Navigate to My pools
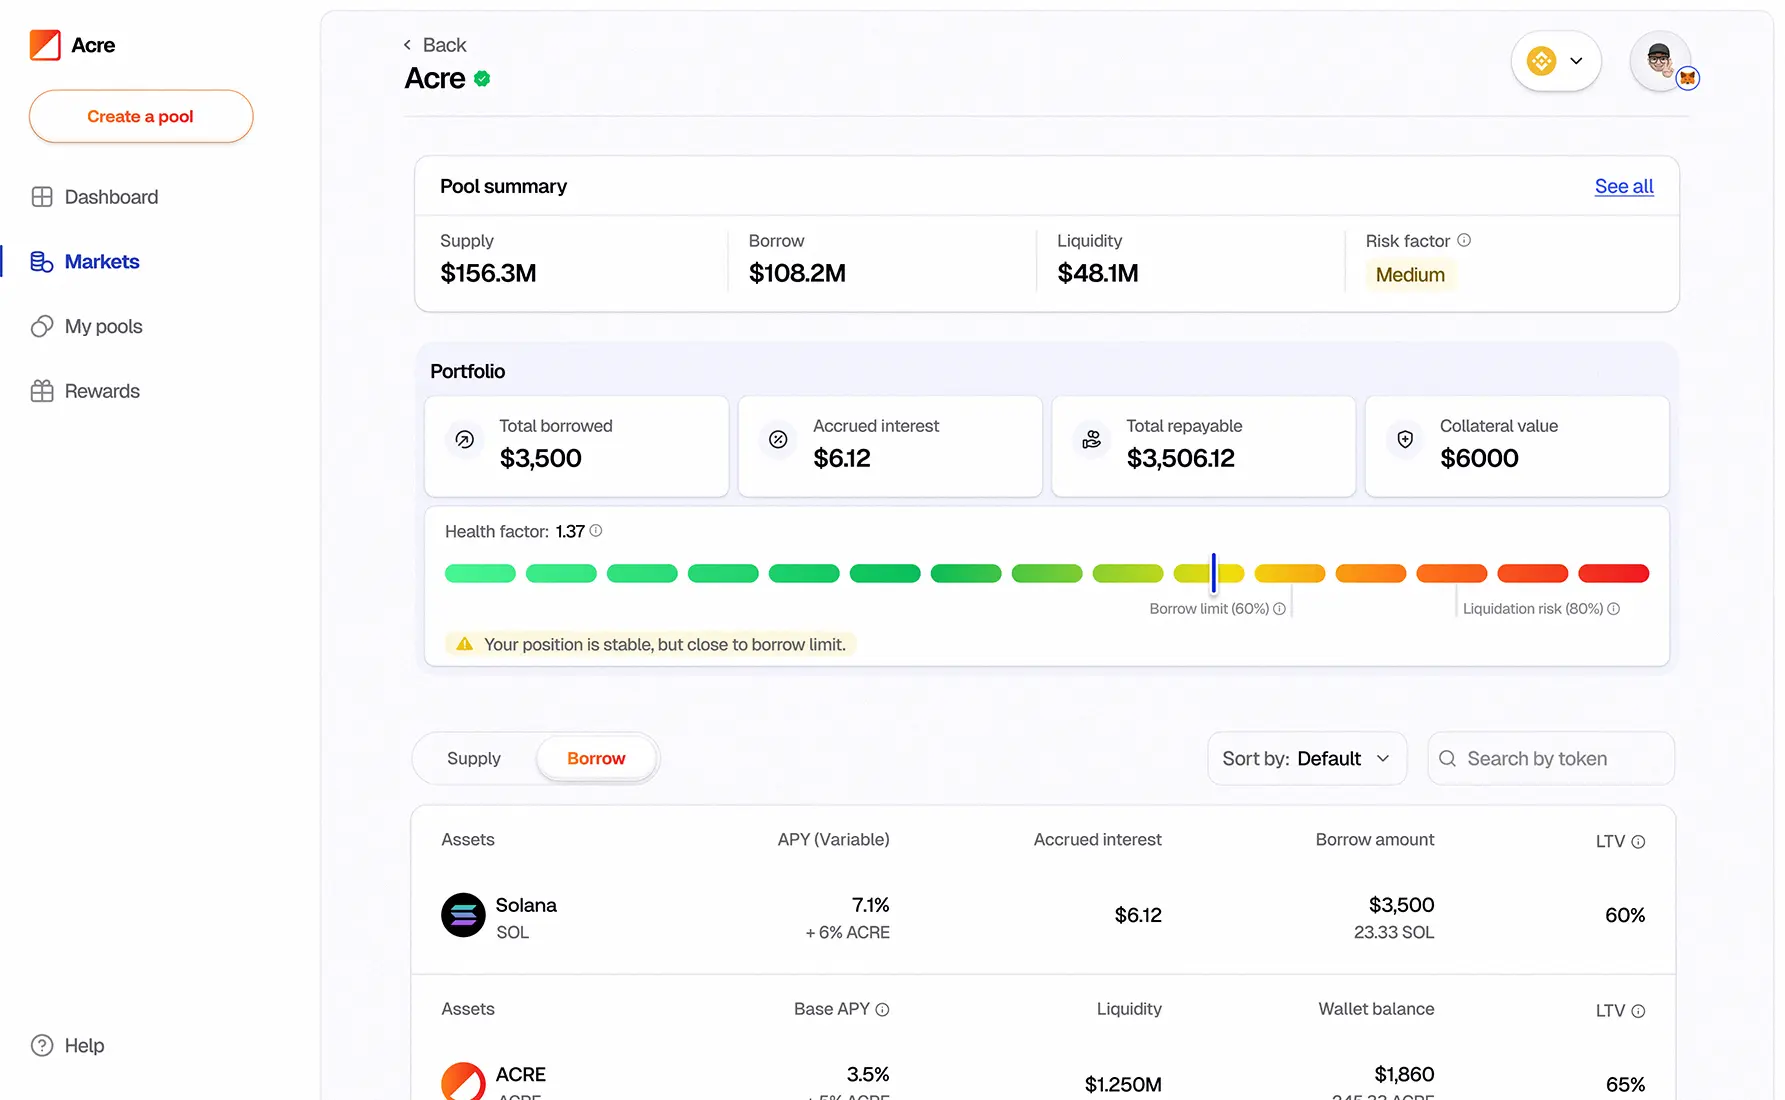The height and width of the screenshot is (1100, 1785). point(104,327)
